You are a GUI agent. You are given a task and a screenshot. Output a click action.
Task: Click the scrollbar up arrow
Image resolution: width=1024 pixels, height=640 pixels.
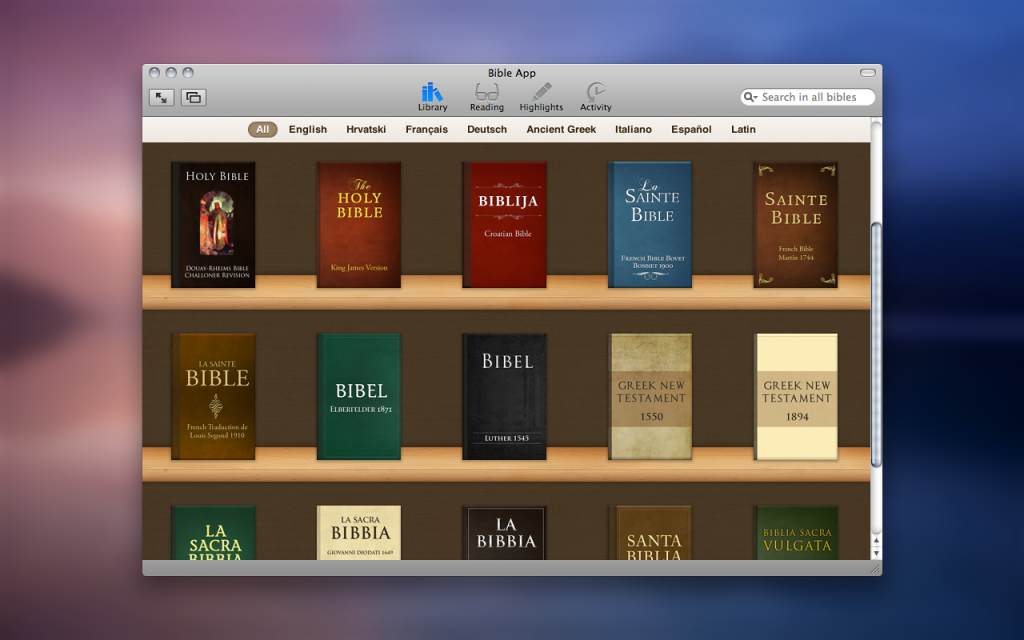pos(876,541)
